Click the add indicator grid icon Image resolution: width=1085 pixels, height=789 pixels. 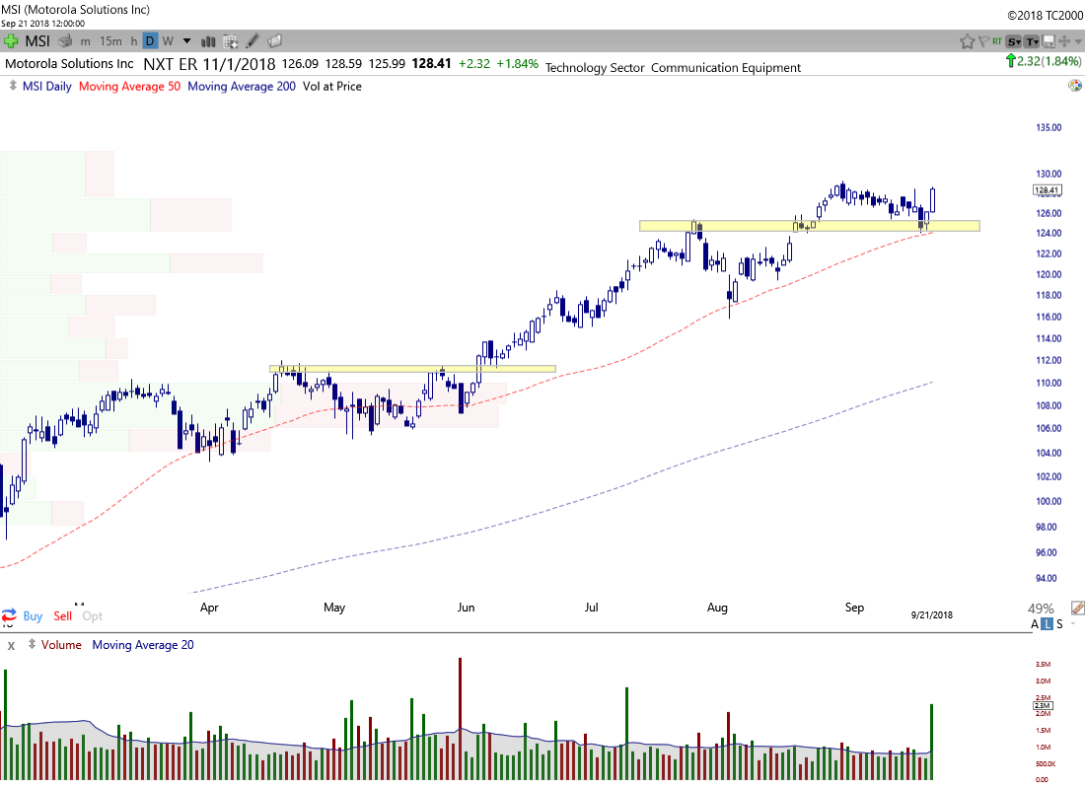[231, 41]
